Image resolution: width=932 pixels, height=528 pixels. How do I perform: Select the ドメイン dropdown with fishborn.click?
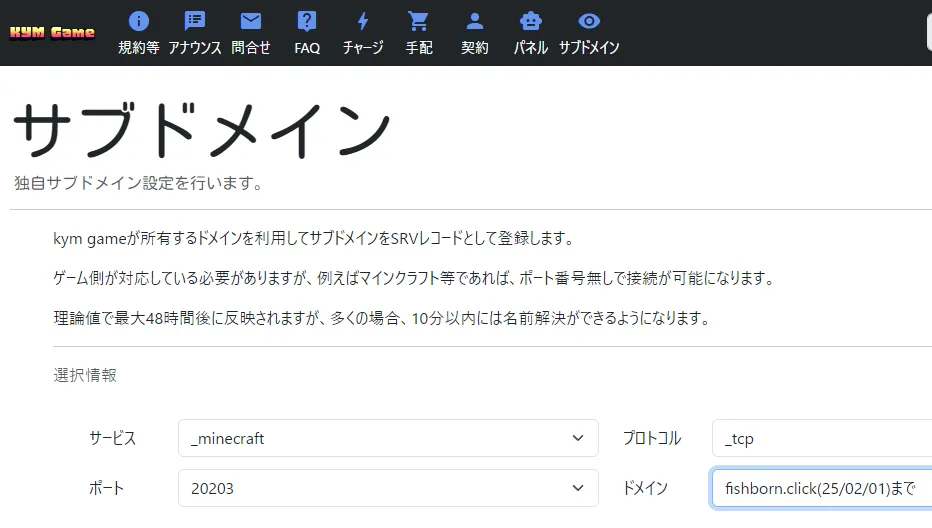(820, 488)
